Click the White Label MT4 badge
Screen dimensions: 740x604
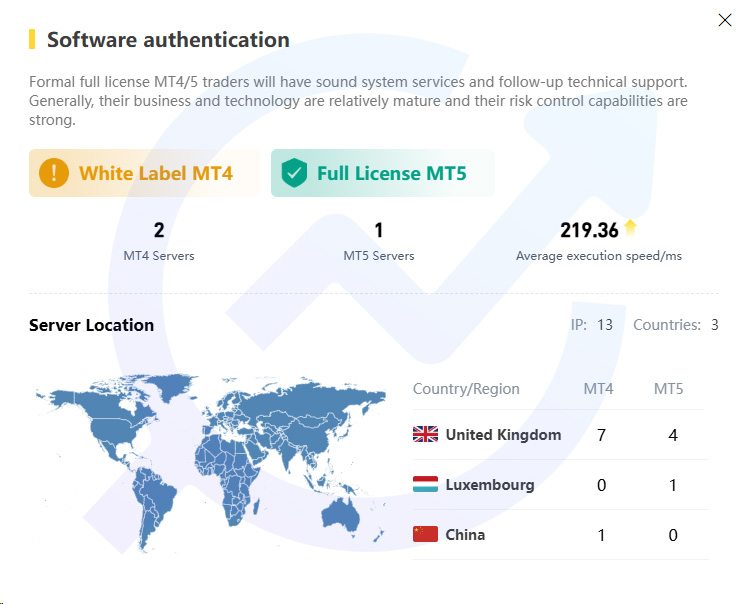click(144, 173)
